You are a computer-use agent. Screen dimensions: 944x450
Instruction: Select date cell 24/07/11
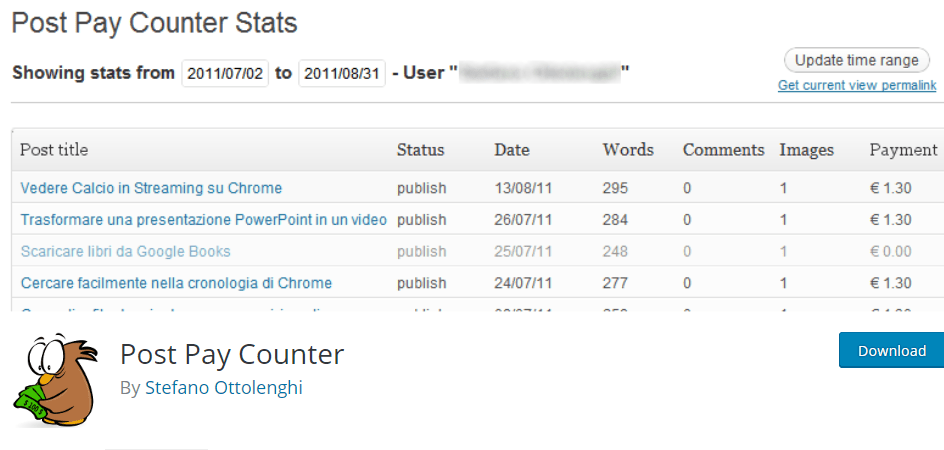[523, 283]
